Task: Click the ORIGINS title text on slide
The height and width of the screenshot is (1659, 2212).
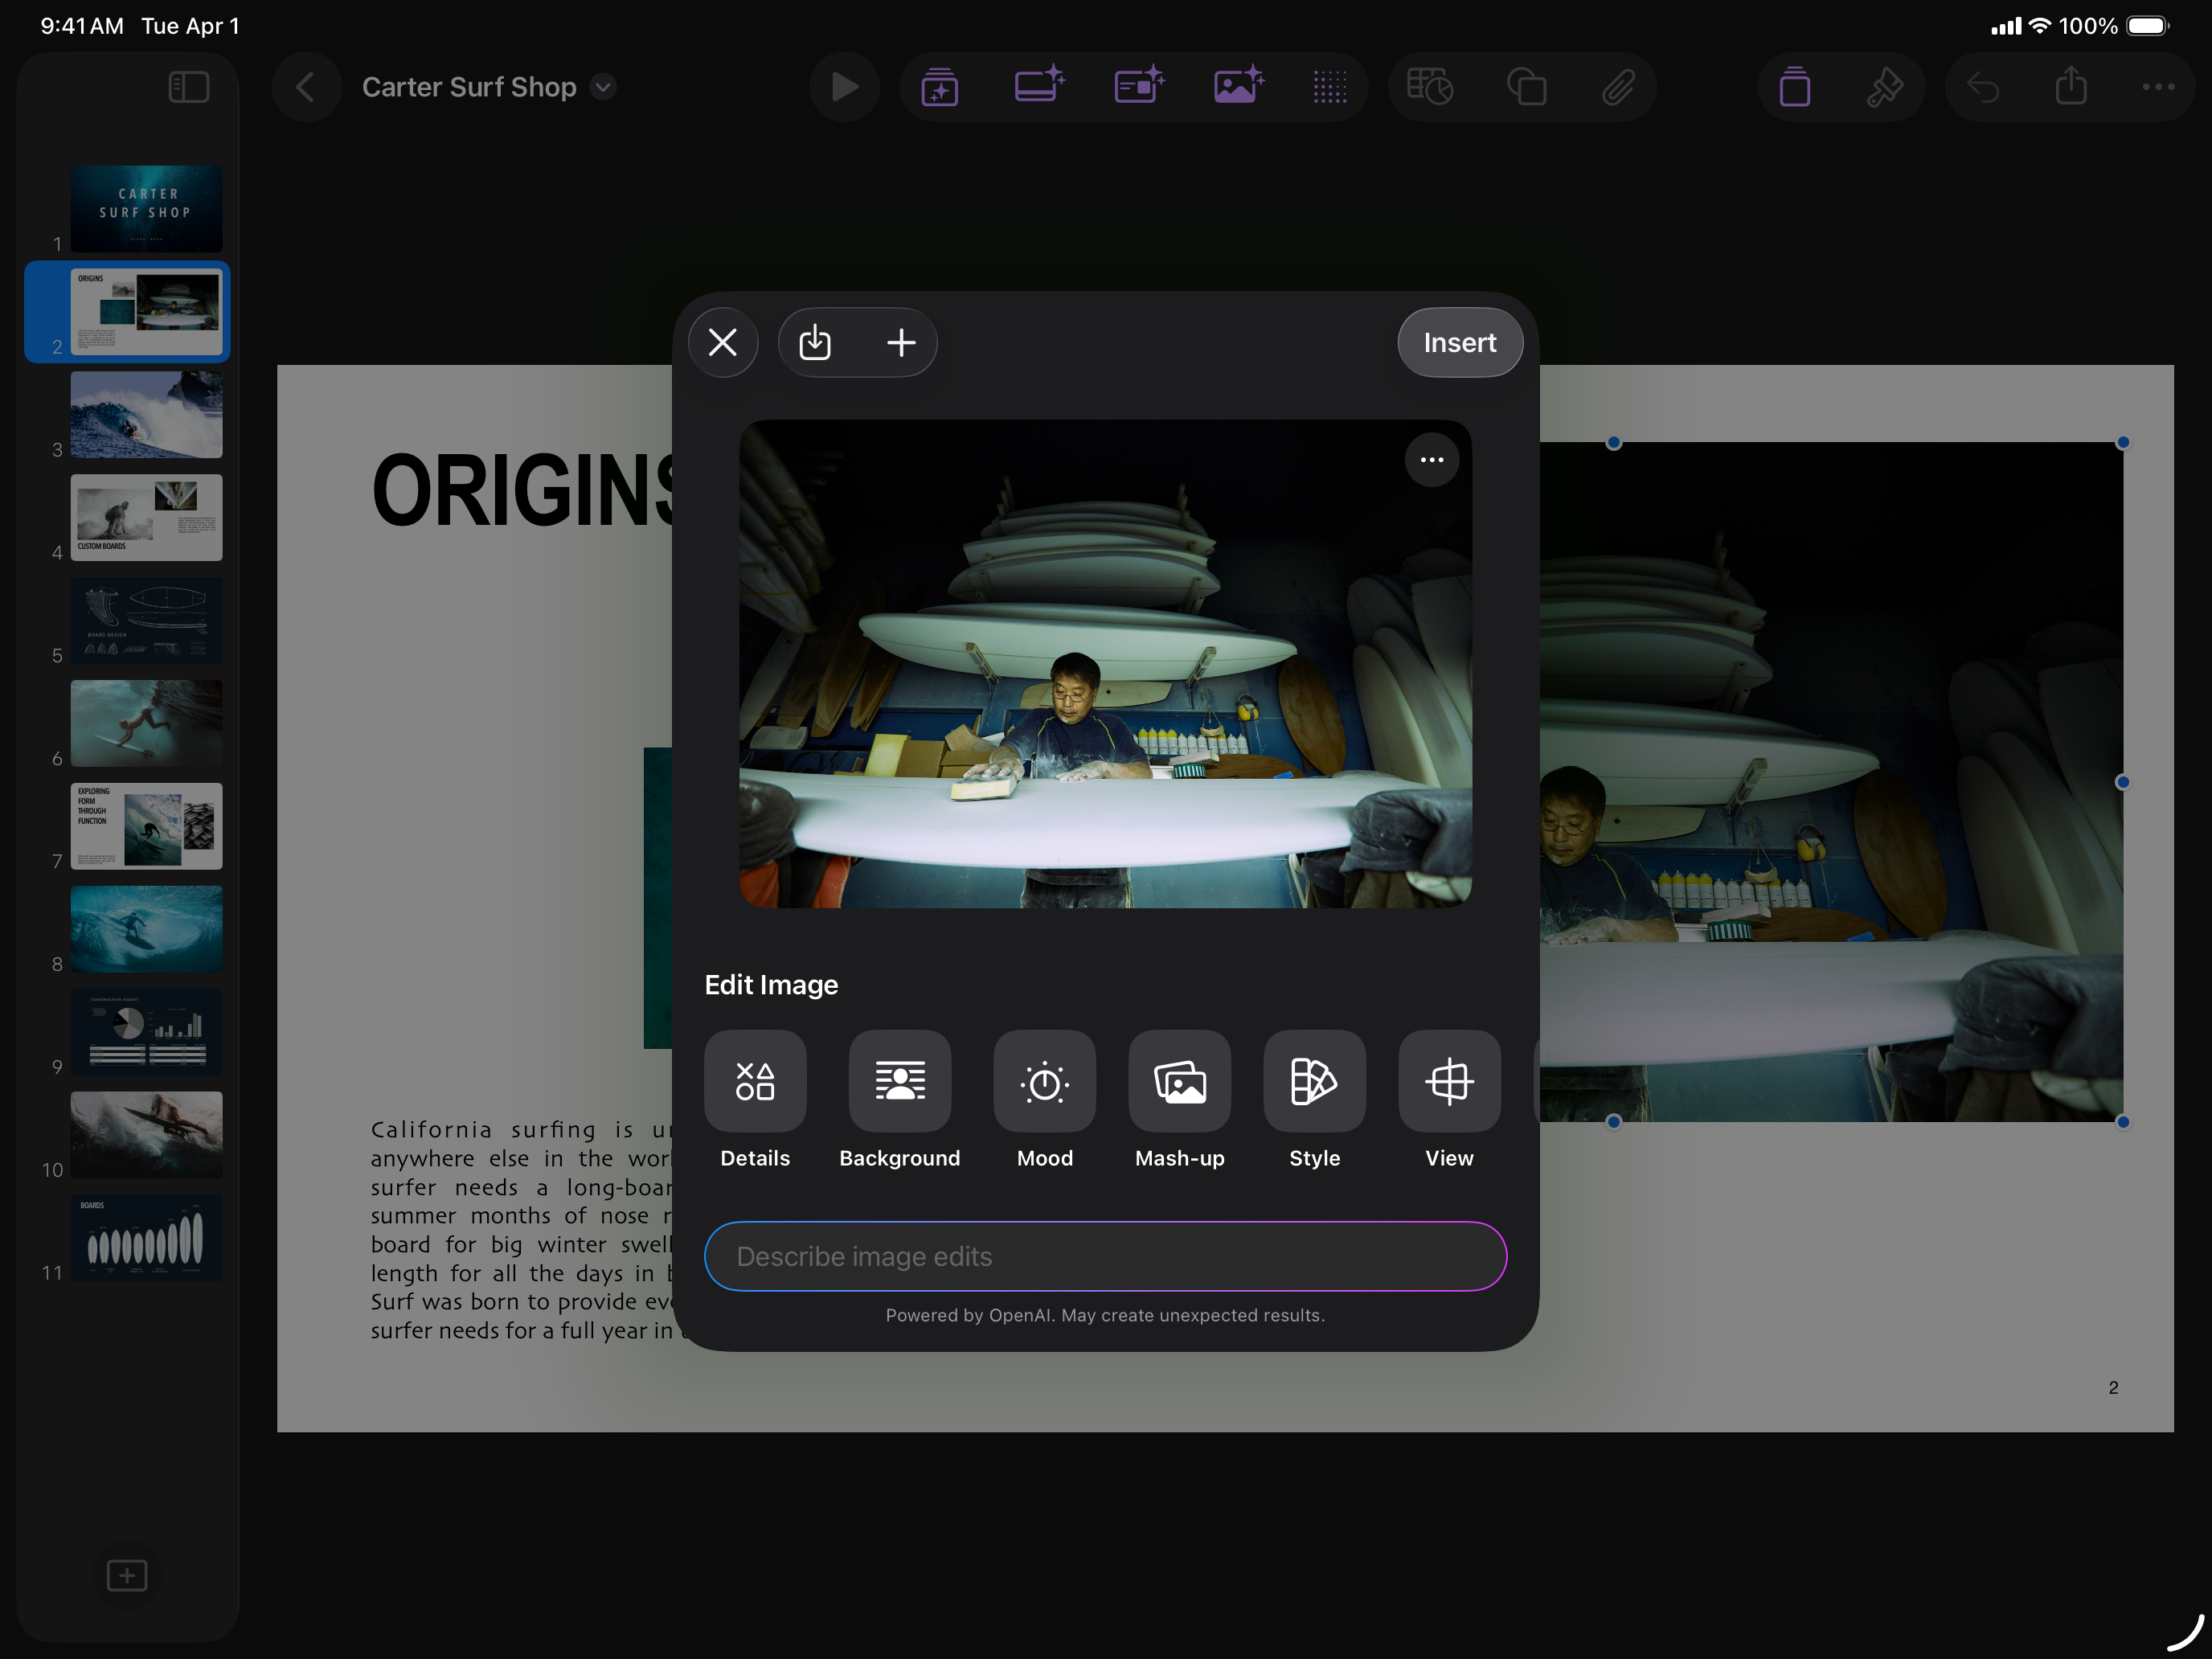Action: [521, 490]
